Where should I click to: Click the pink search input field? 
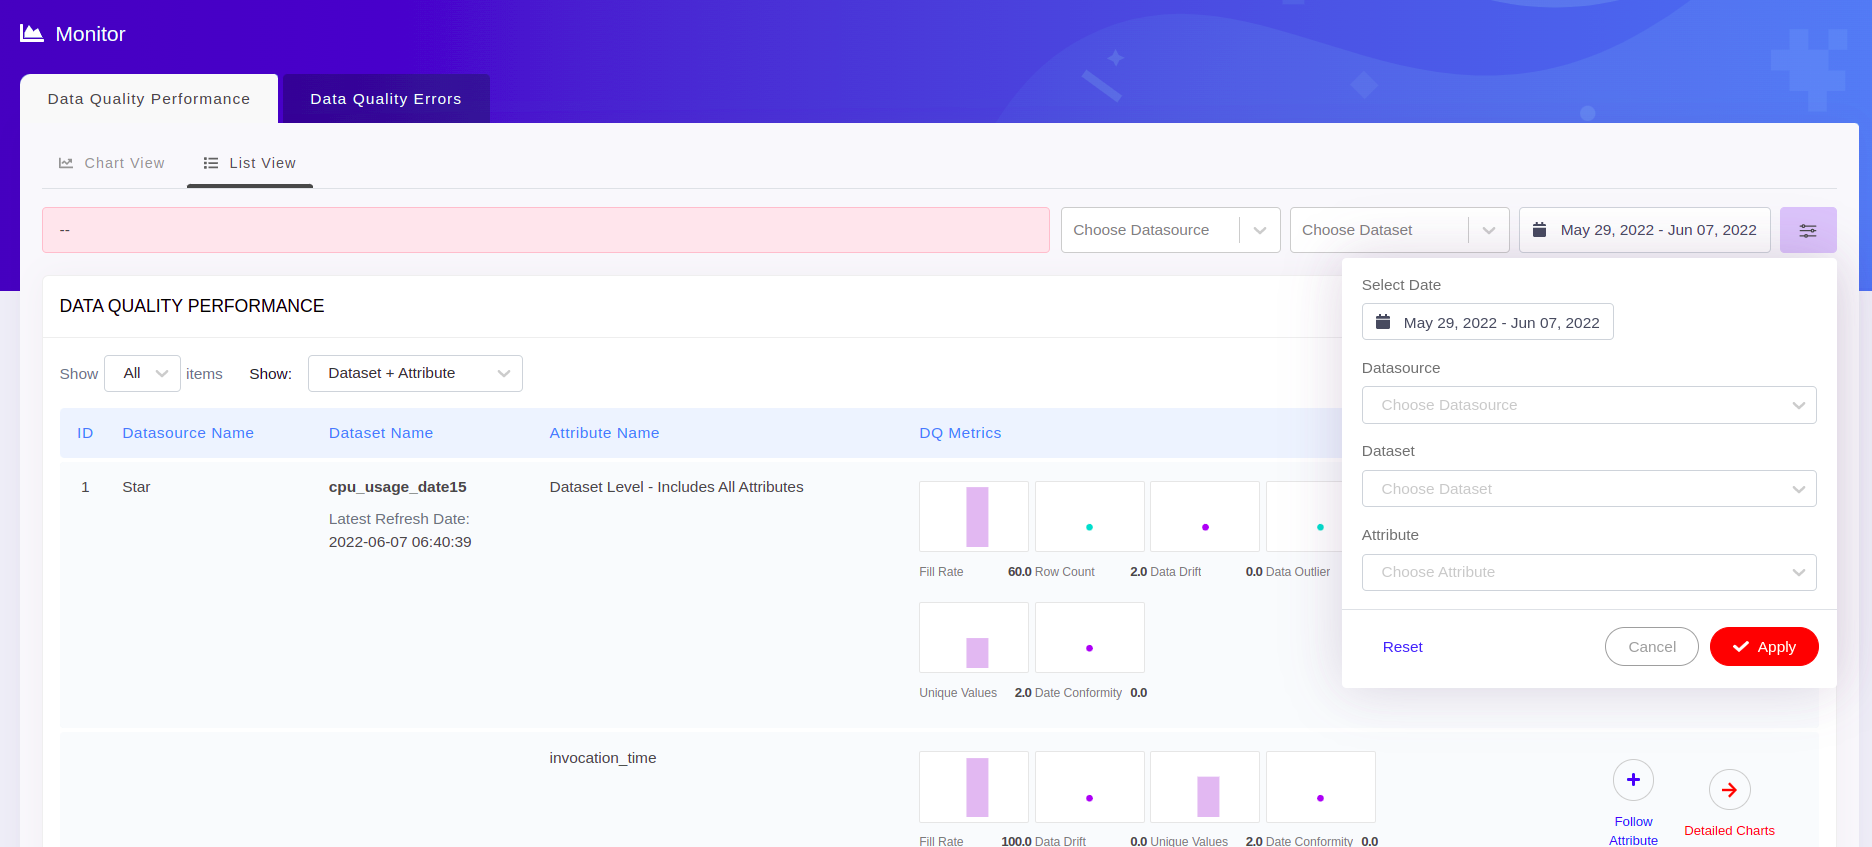pyautogui.click(x=545, y=230)
